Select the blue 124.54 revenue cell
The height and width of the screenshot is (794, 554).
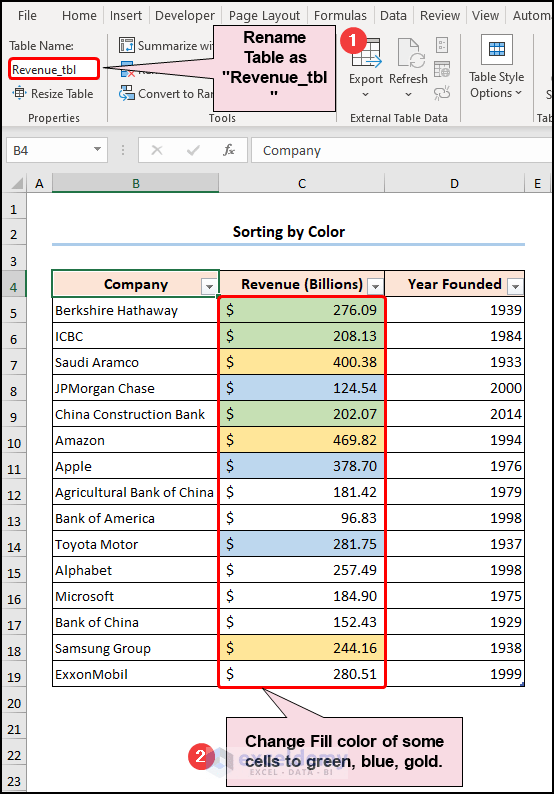click(x=302, y=388)
